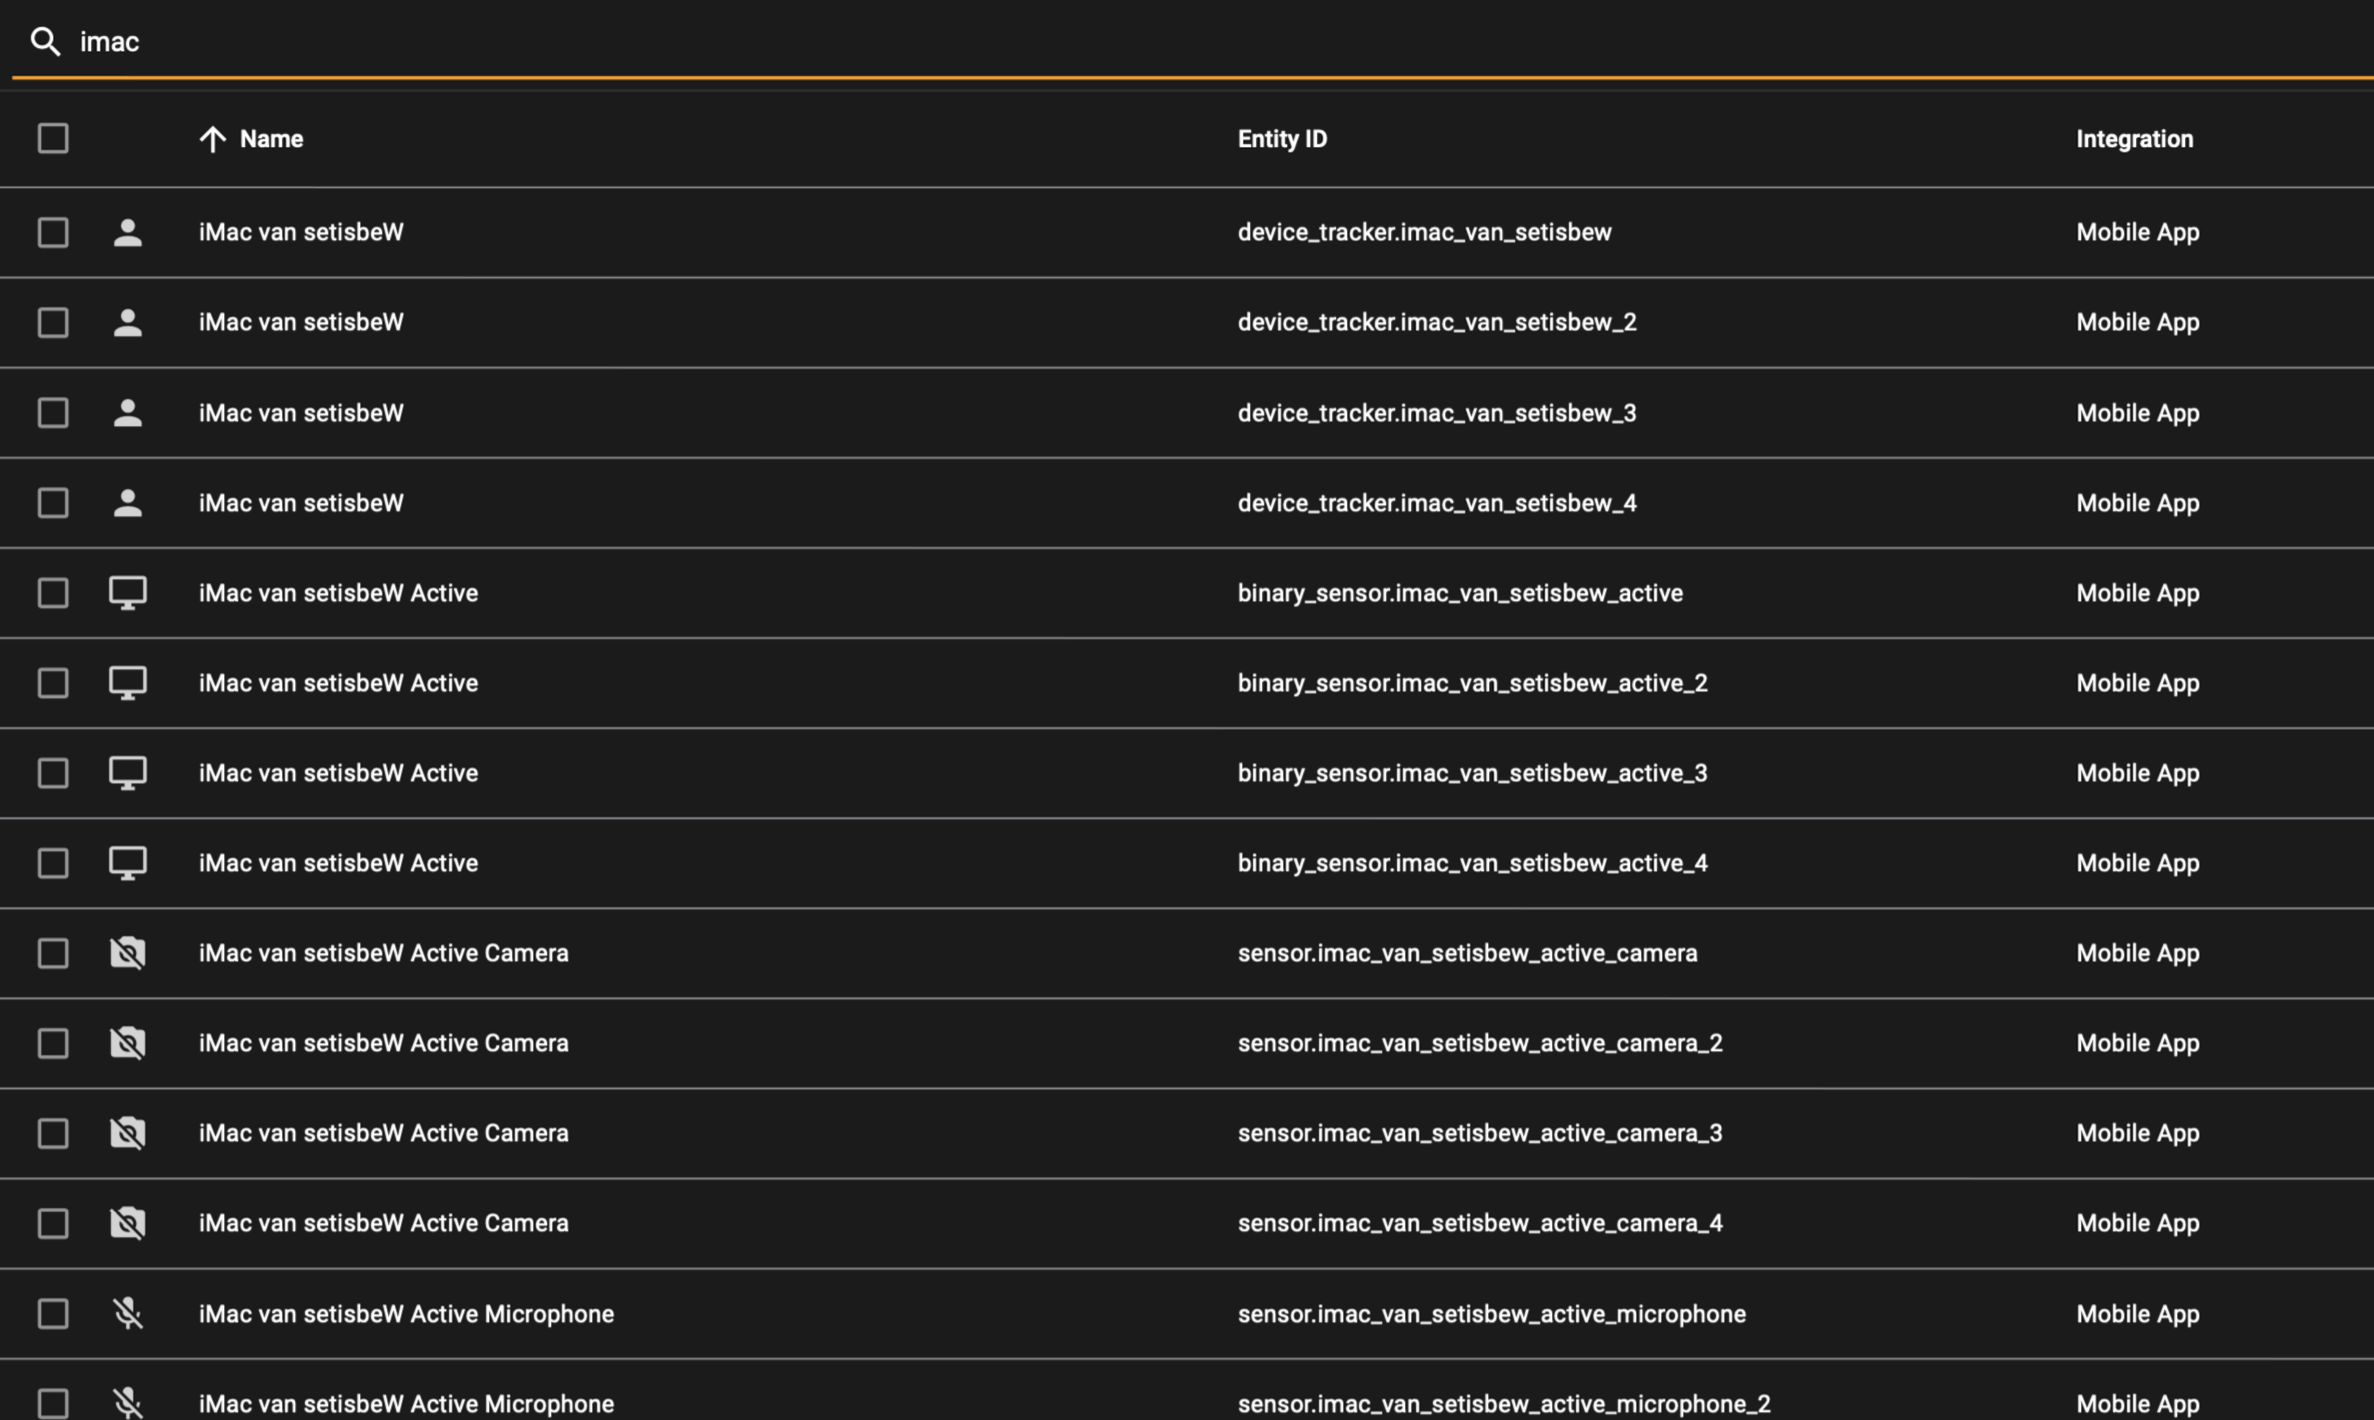This screenshot has width=2374, height=1420.
Task: Click monitor icon for binary_sensor.imac_van_setisbew_active_3
Action: (127, 772)
